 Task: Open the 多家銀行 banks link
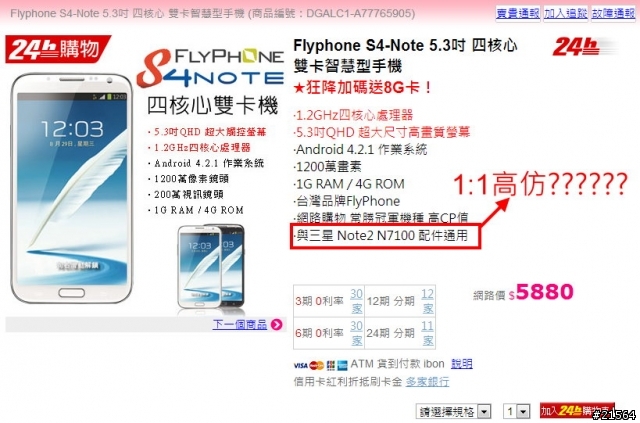click(427, 382)
